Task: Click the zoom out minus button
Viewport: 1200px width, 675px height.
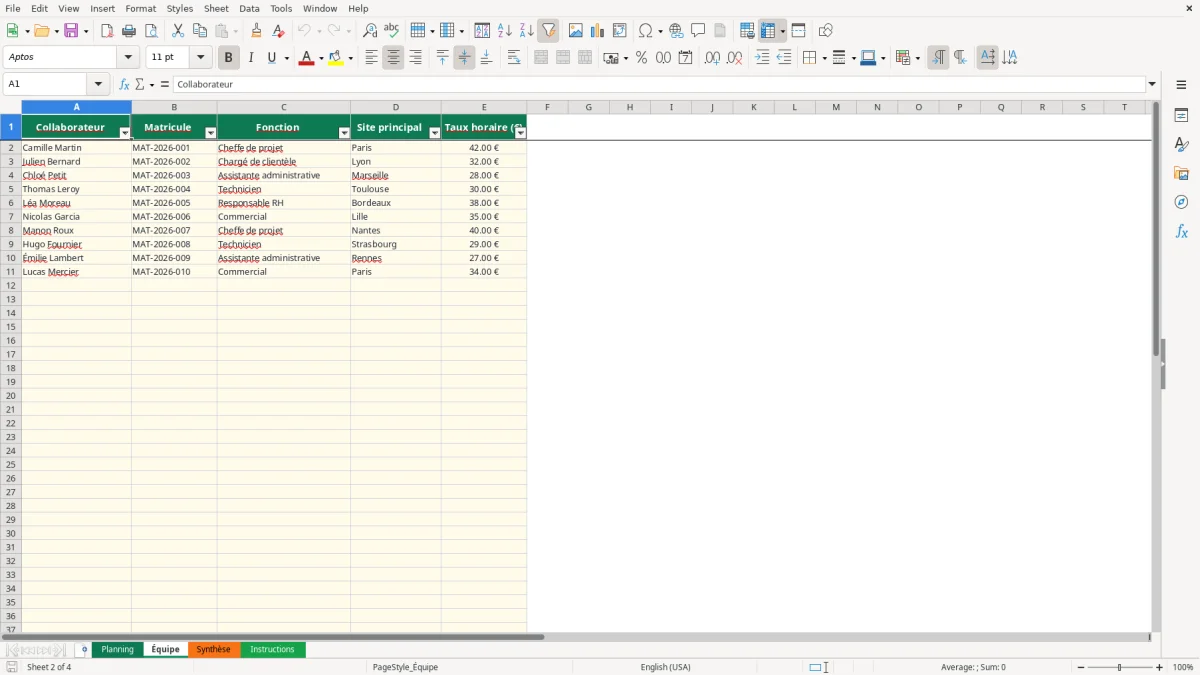Action: point(1081,667)
